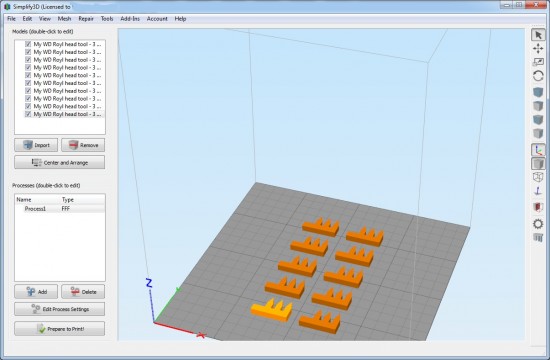Toggle solid model rendering

(538, 164)
